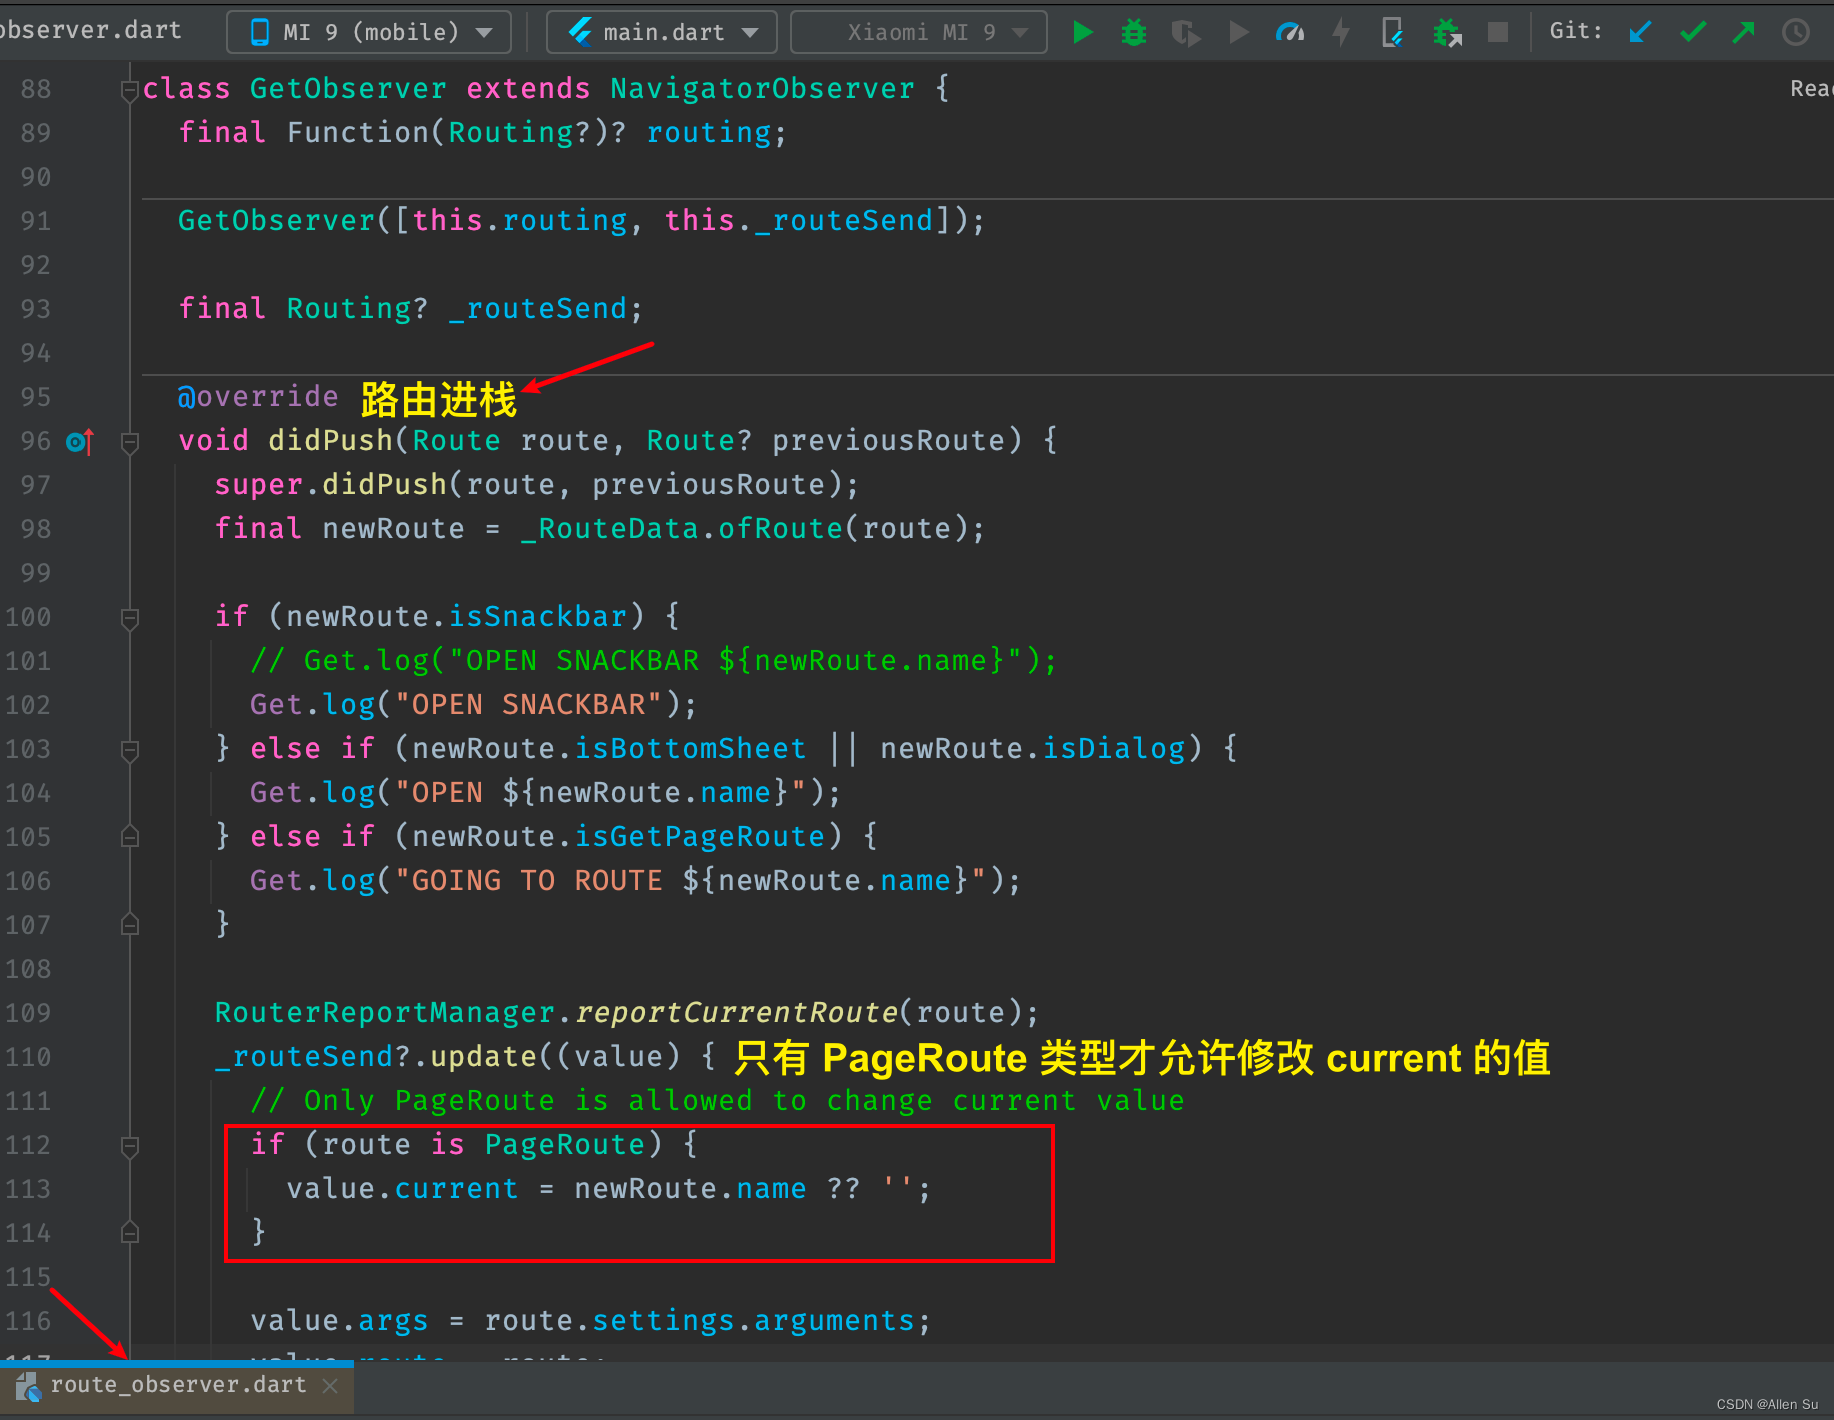Update project with Git blue arrow
This screenshot has height=1420, width=1834.
1640,32
